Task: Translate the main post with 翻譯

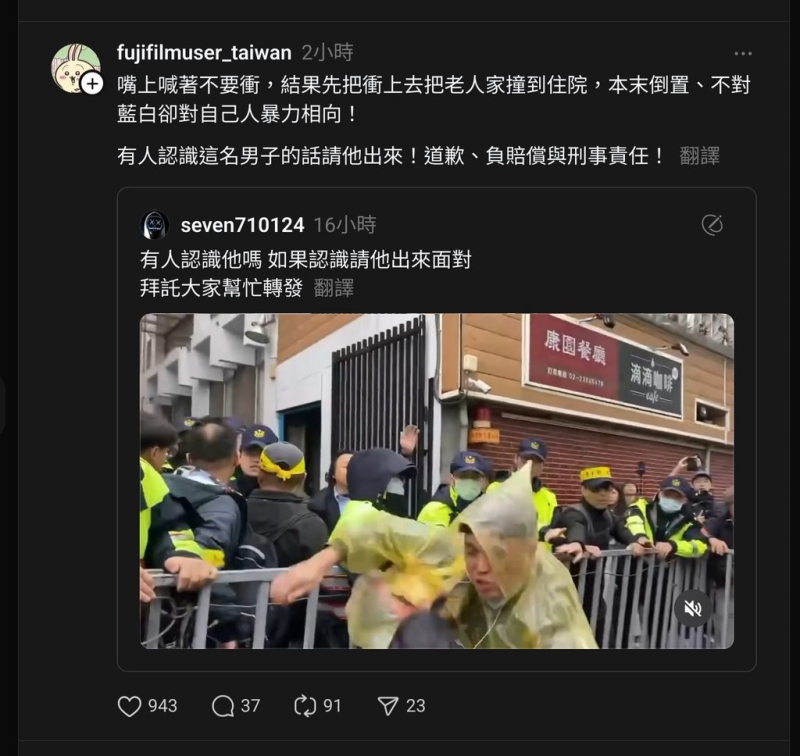Action: coord(699,156)
